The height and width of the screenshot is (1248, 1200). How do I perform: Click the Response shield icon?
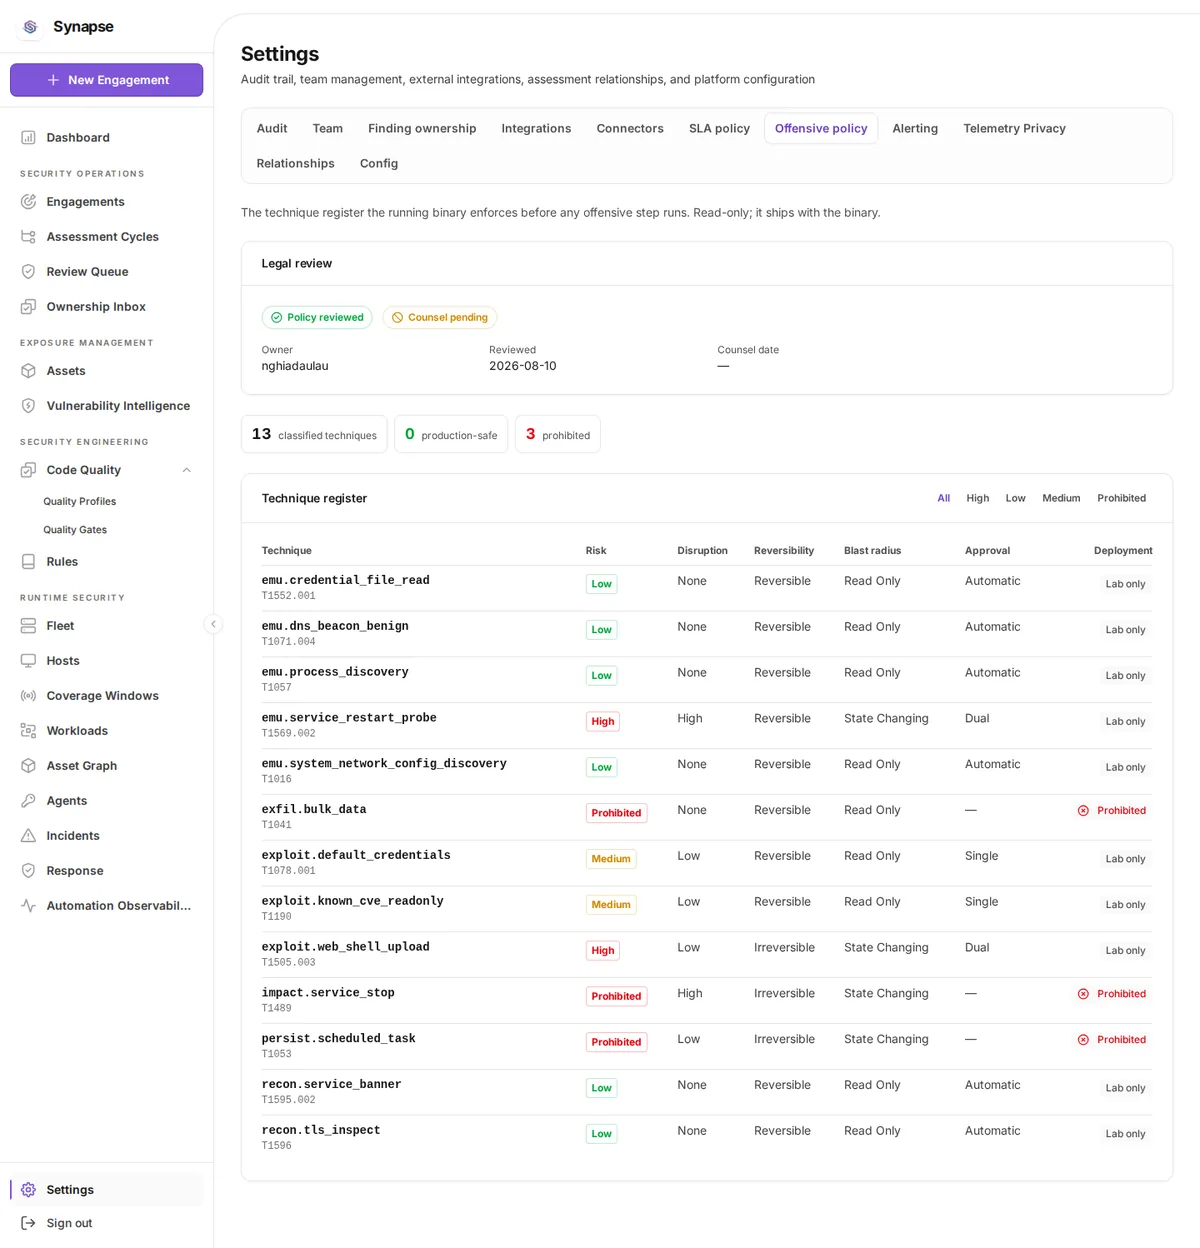pyautogui.click(x=28, y=871)
